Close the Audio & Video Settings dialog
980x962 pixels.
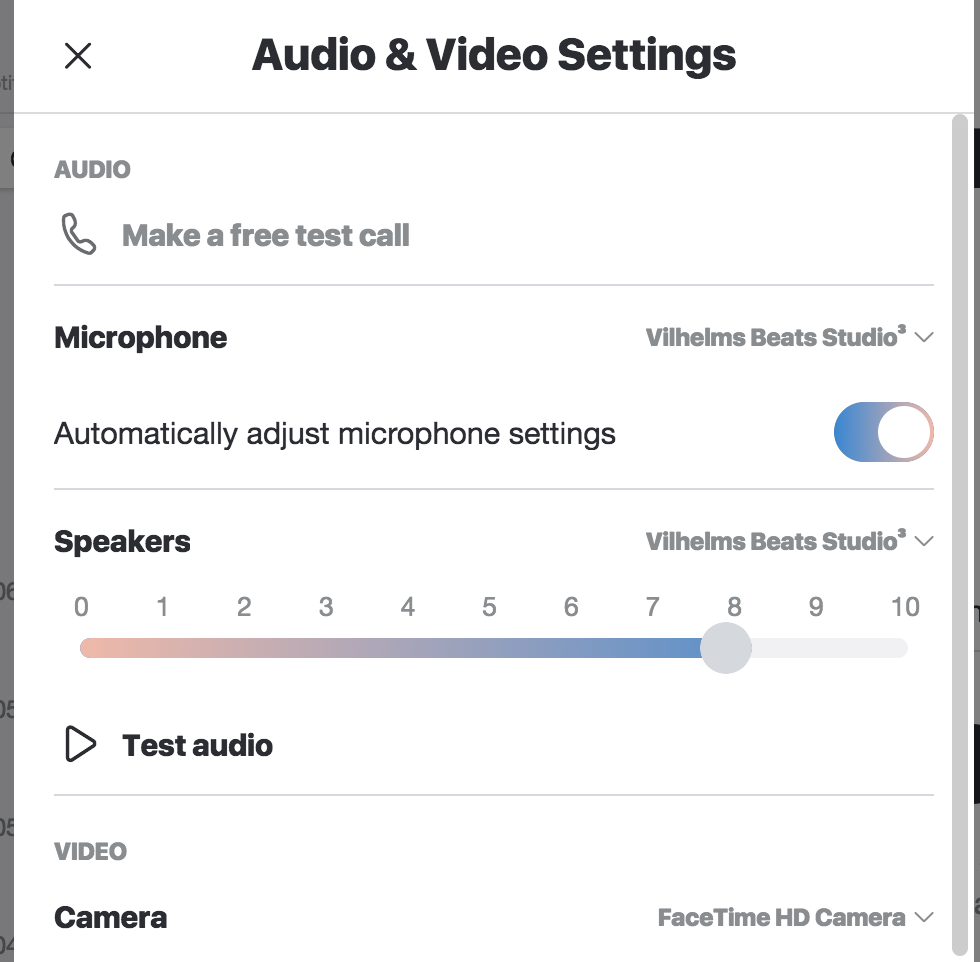click(78, 56)
